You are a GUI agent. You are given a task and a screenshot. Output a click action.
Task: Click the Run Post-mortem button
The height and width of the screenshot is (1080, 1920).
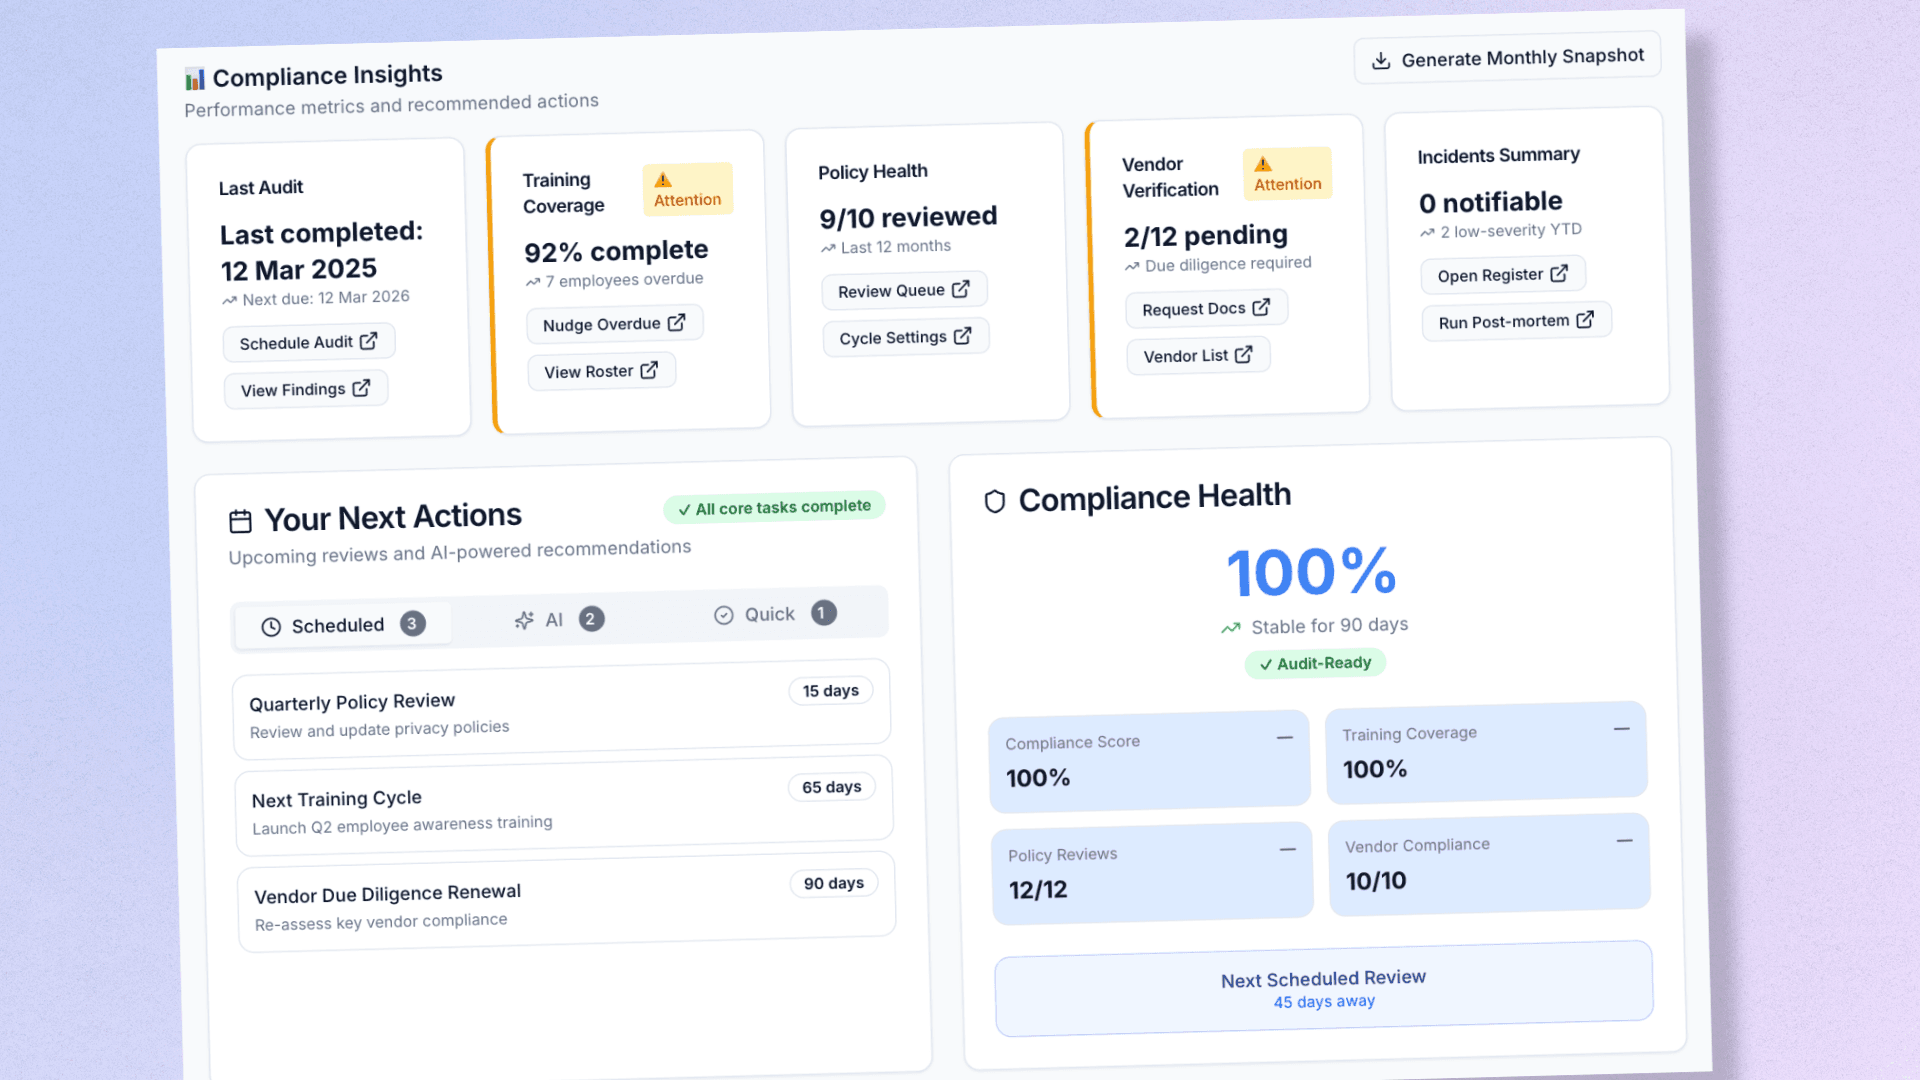click(1515, 321)
